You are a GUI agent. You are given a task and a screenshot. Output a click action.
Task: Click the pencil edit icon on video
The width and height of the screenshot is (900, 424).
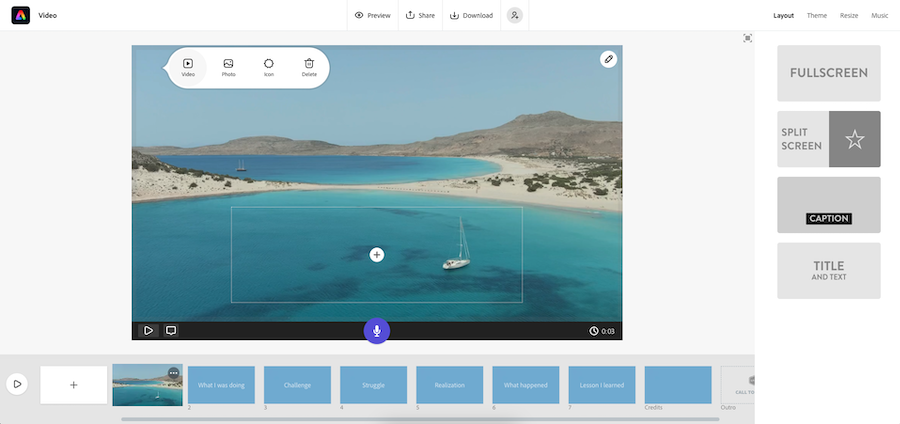[x=608, y=59]
